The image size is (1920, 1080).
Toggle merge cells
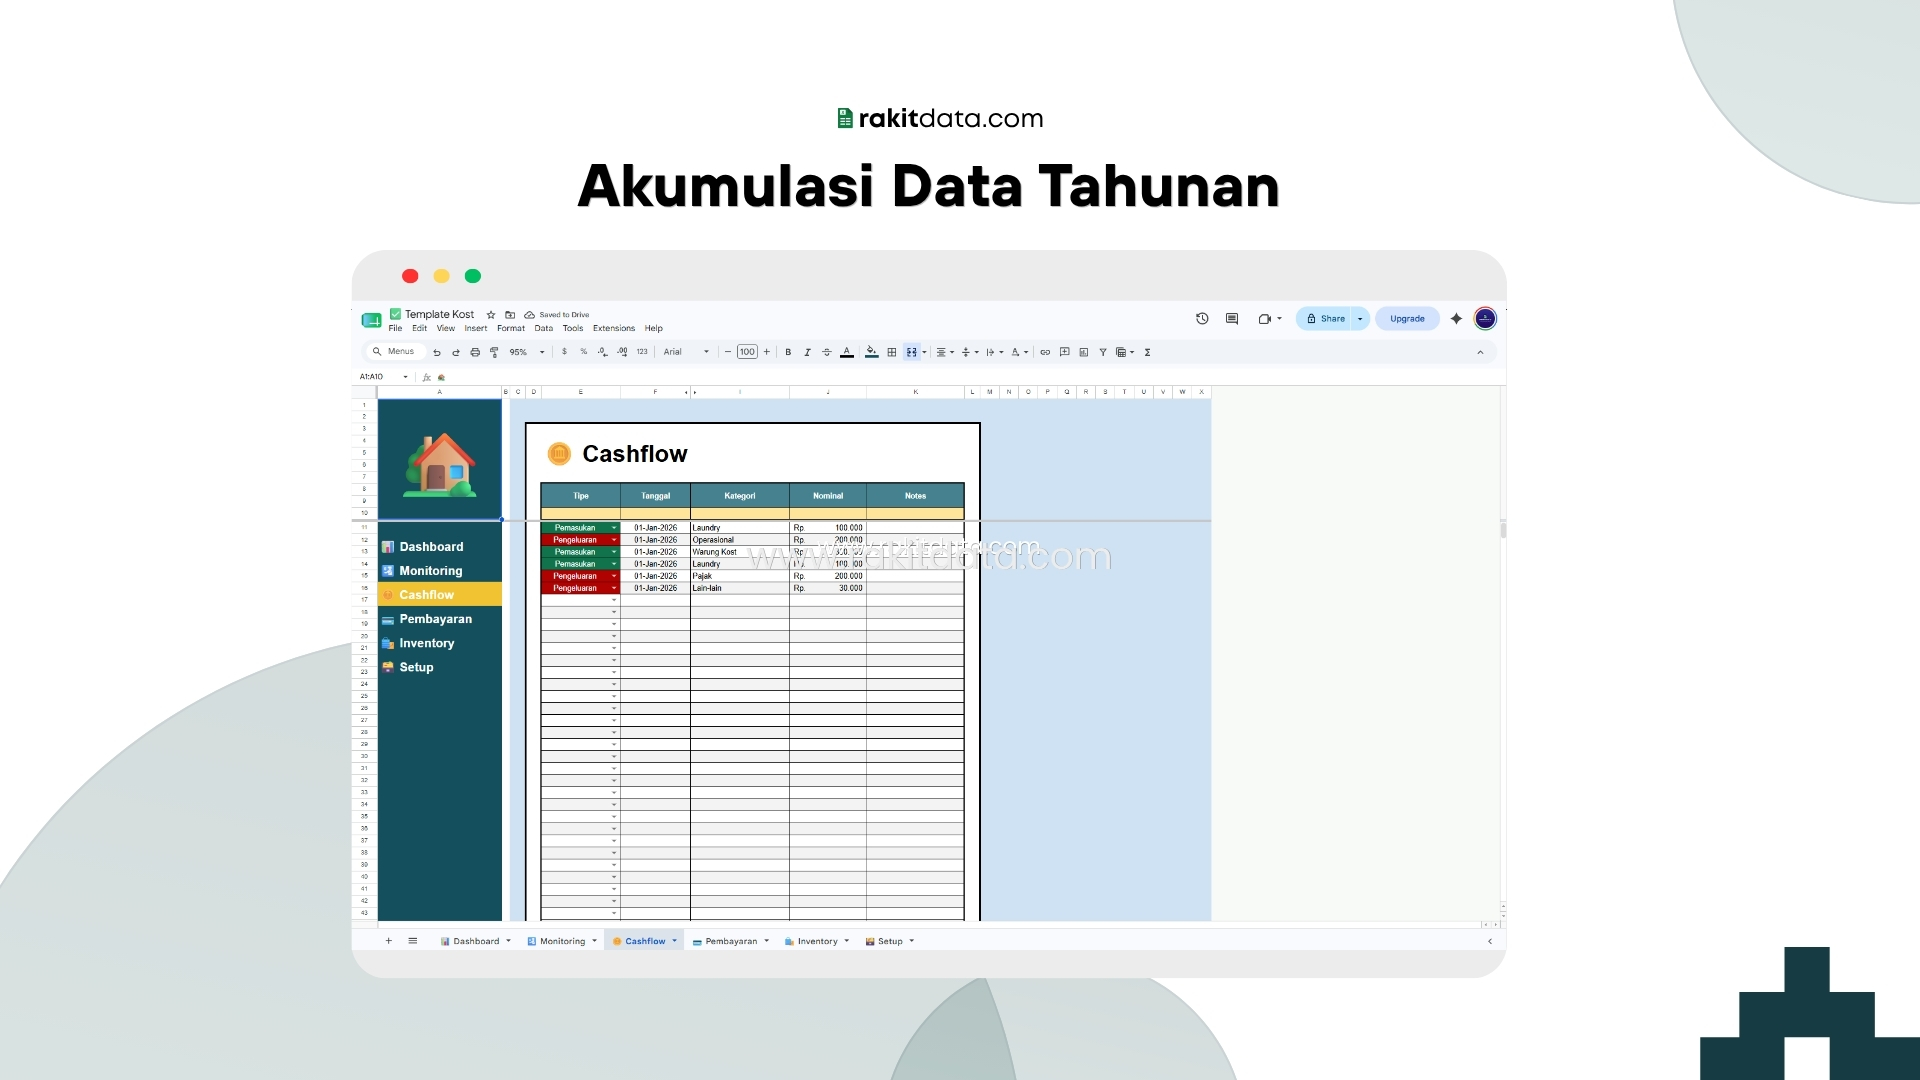911,352
